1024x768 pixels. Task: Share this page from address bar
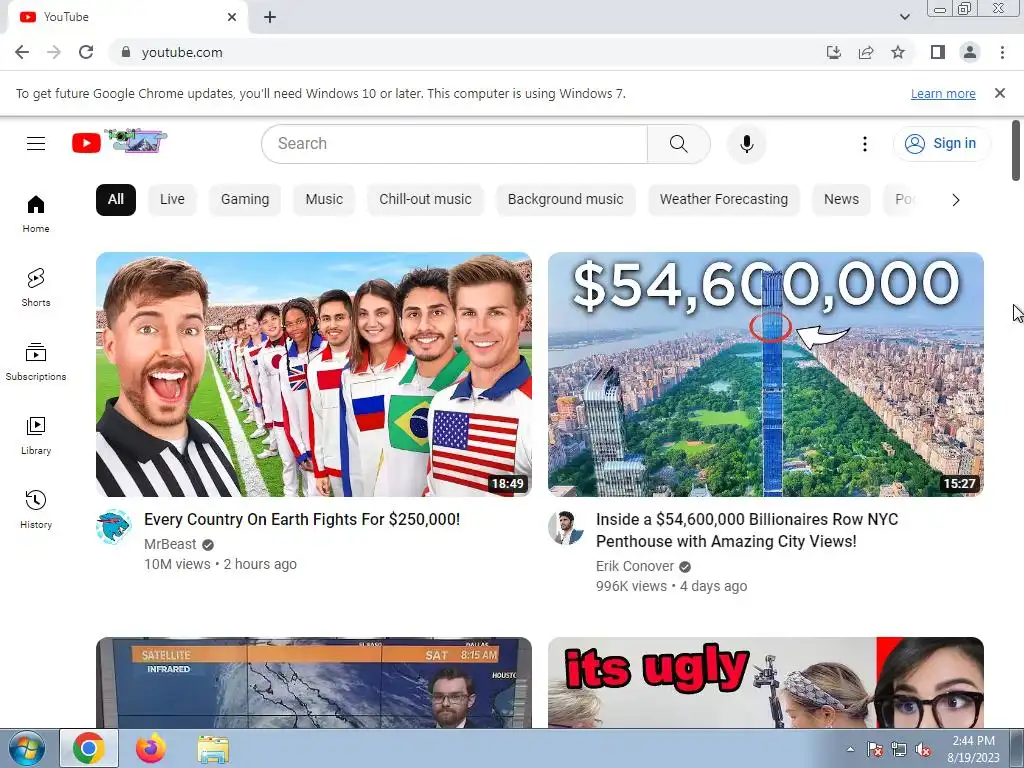coord(866,52)
